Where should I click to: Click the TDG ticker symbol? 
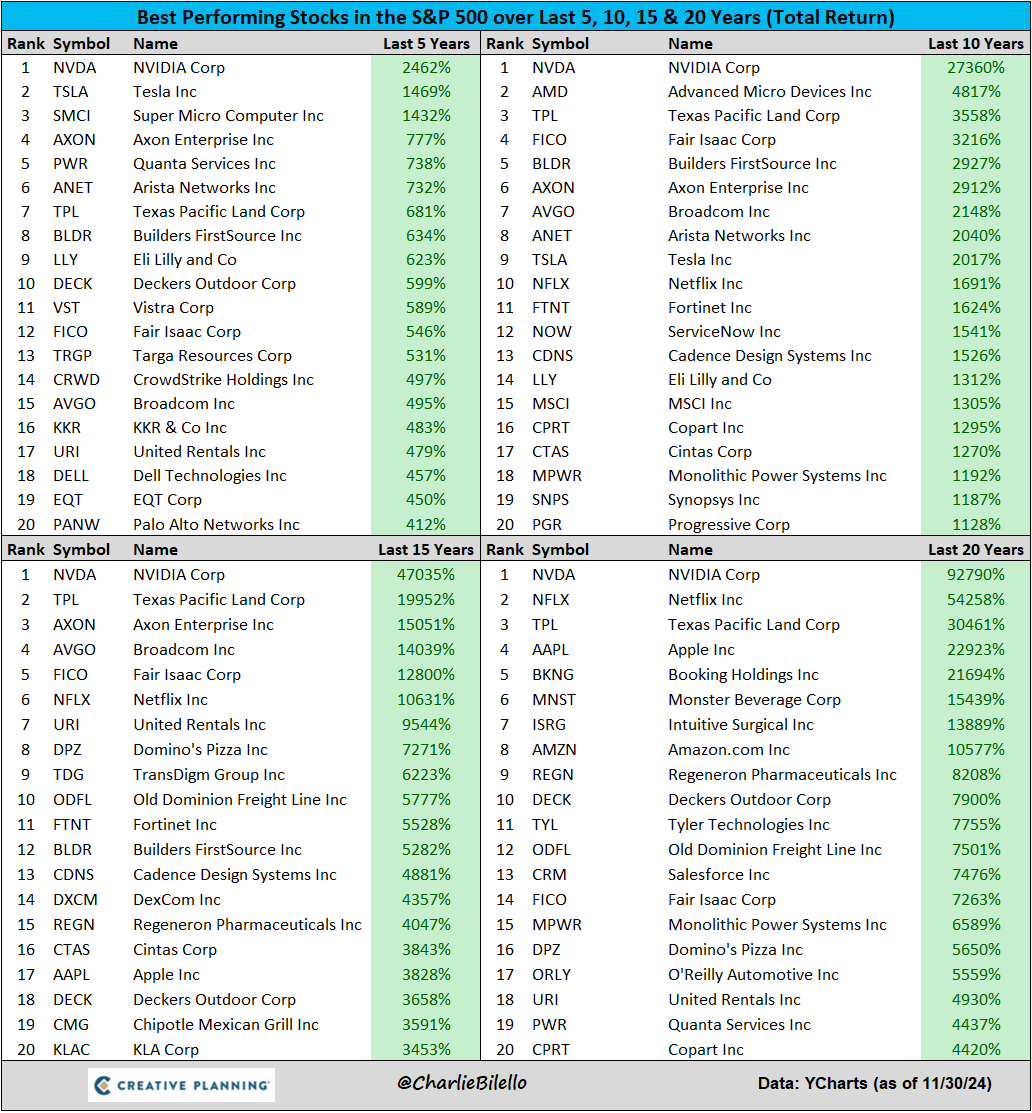point(68,774)
